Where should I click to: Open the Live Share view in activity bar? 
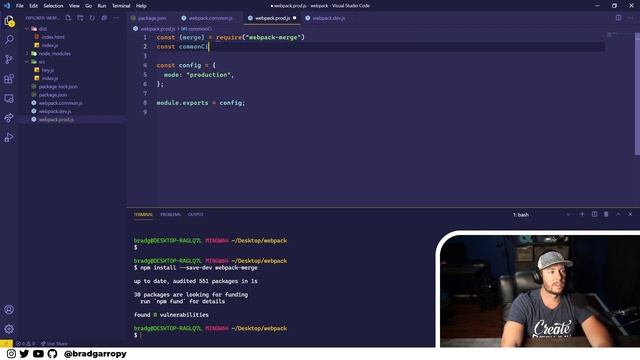click(9, 118)
